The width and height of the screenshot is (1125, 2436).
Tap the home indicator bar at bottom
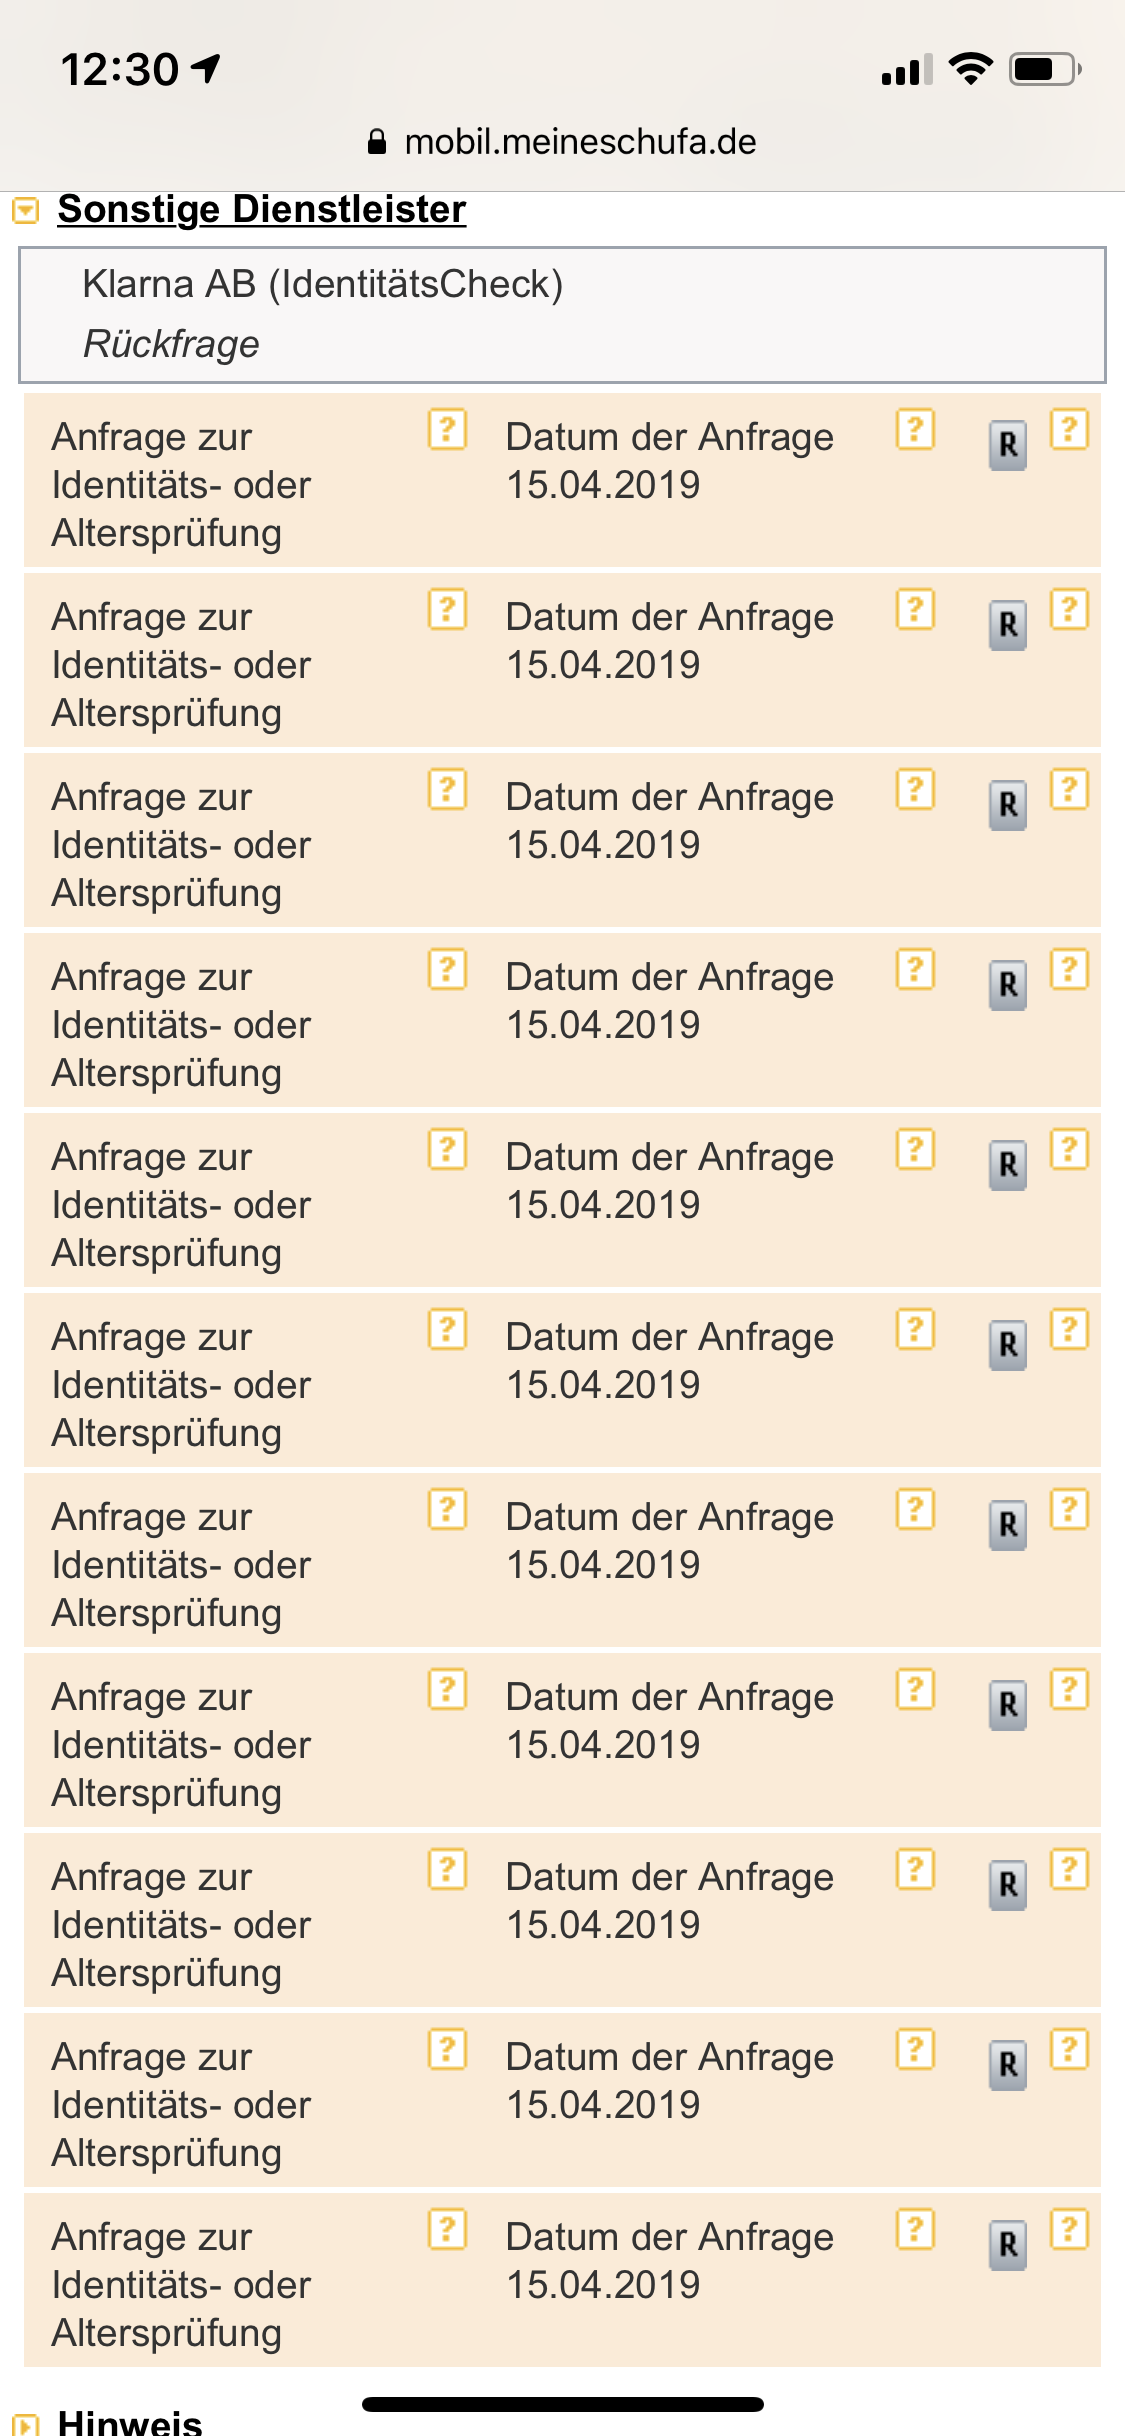point(563,2404)
